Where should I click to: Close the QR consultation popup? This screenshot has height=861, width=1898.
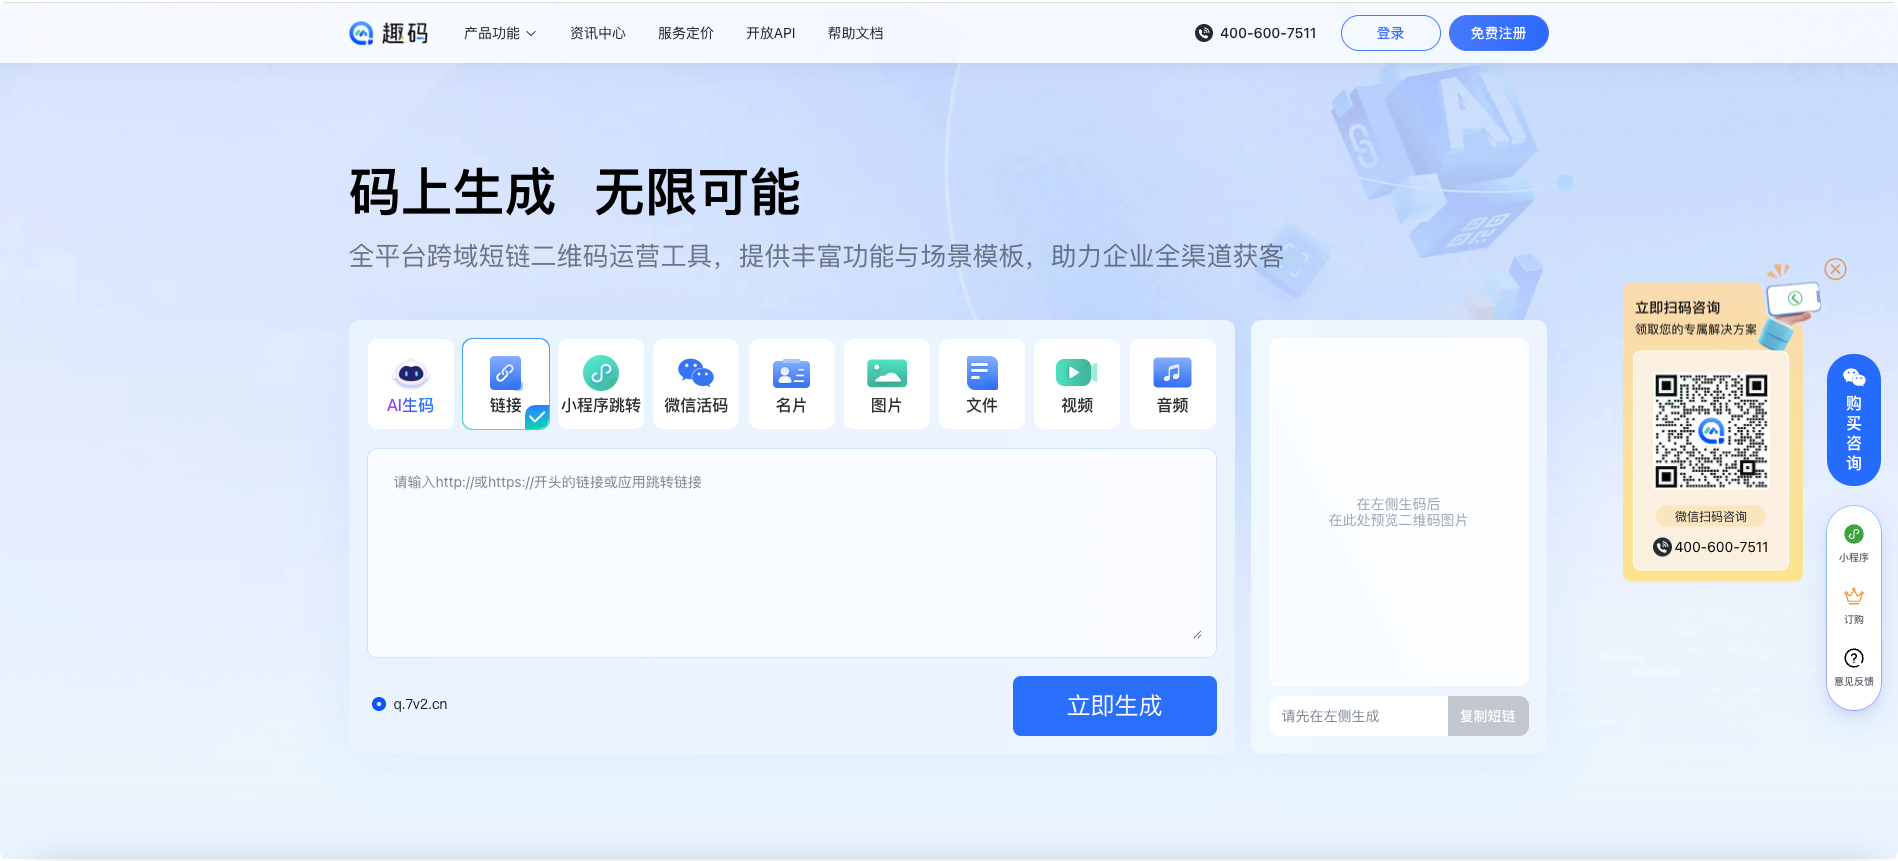click(1835, 269)
